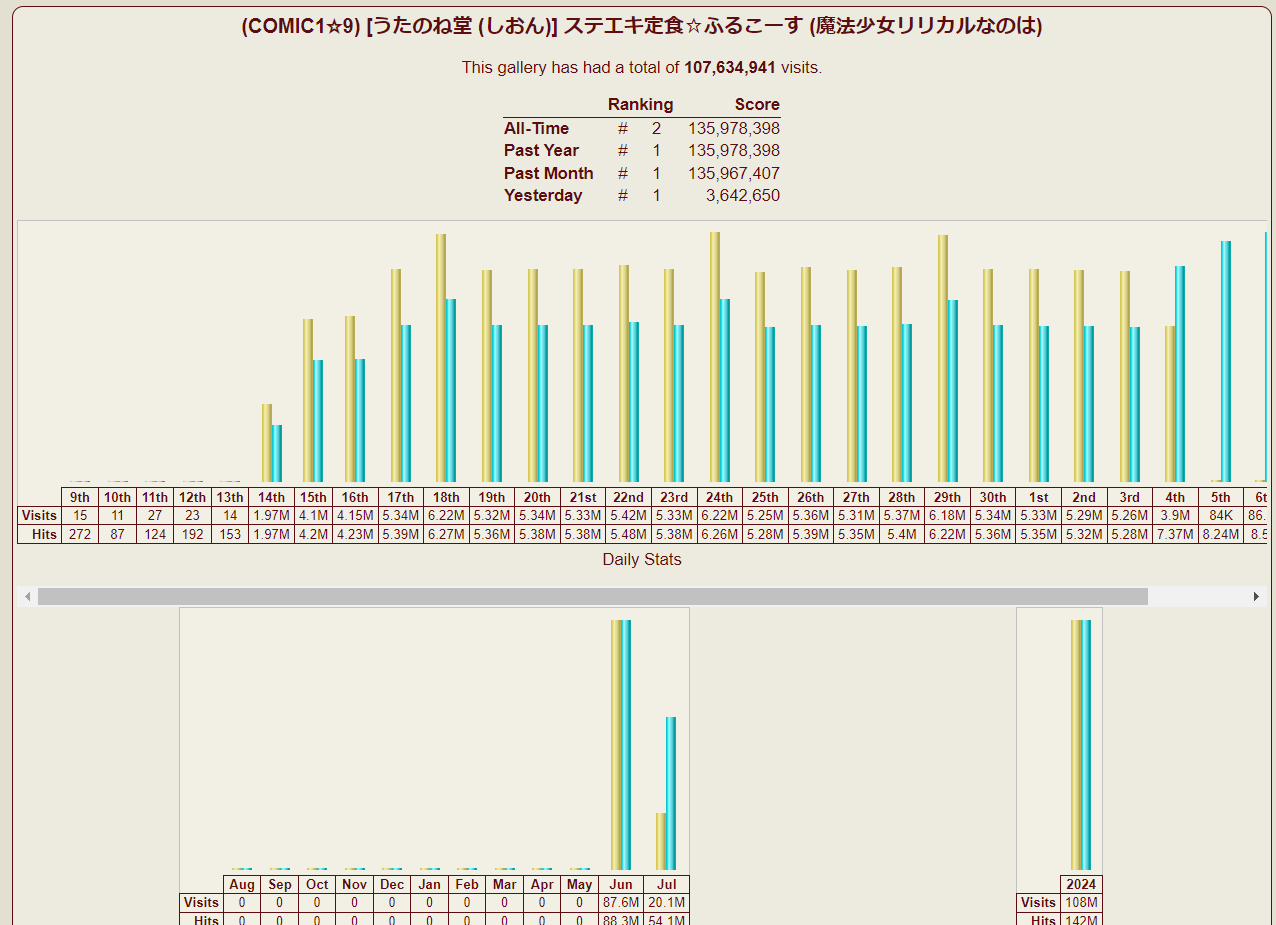1276x925 pixels.
Task: Click the Visits value 4.1M under 15th
Action: pyautogui.click(x=313, y=515)
